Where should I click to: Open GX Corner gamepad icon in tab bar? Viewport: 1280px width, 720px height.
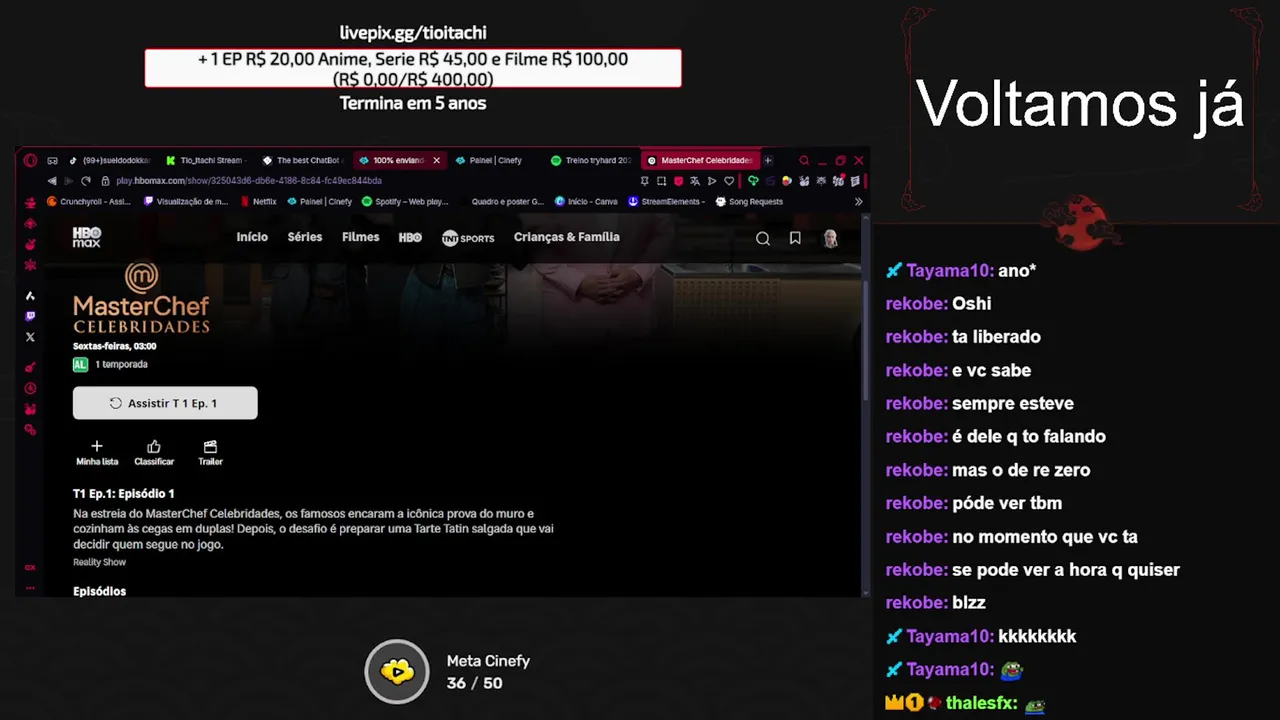[52, 160]
